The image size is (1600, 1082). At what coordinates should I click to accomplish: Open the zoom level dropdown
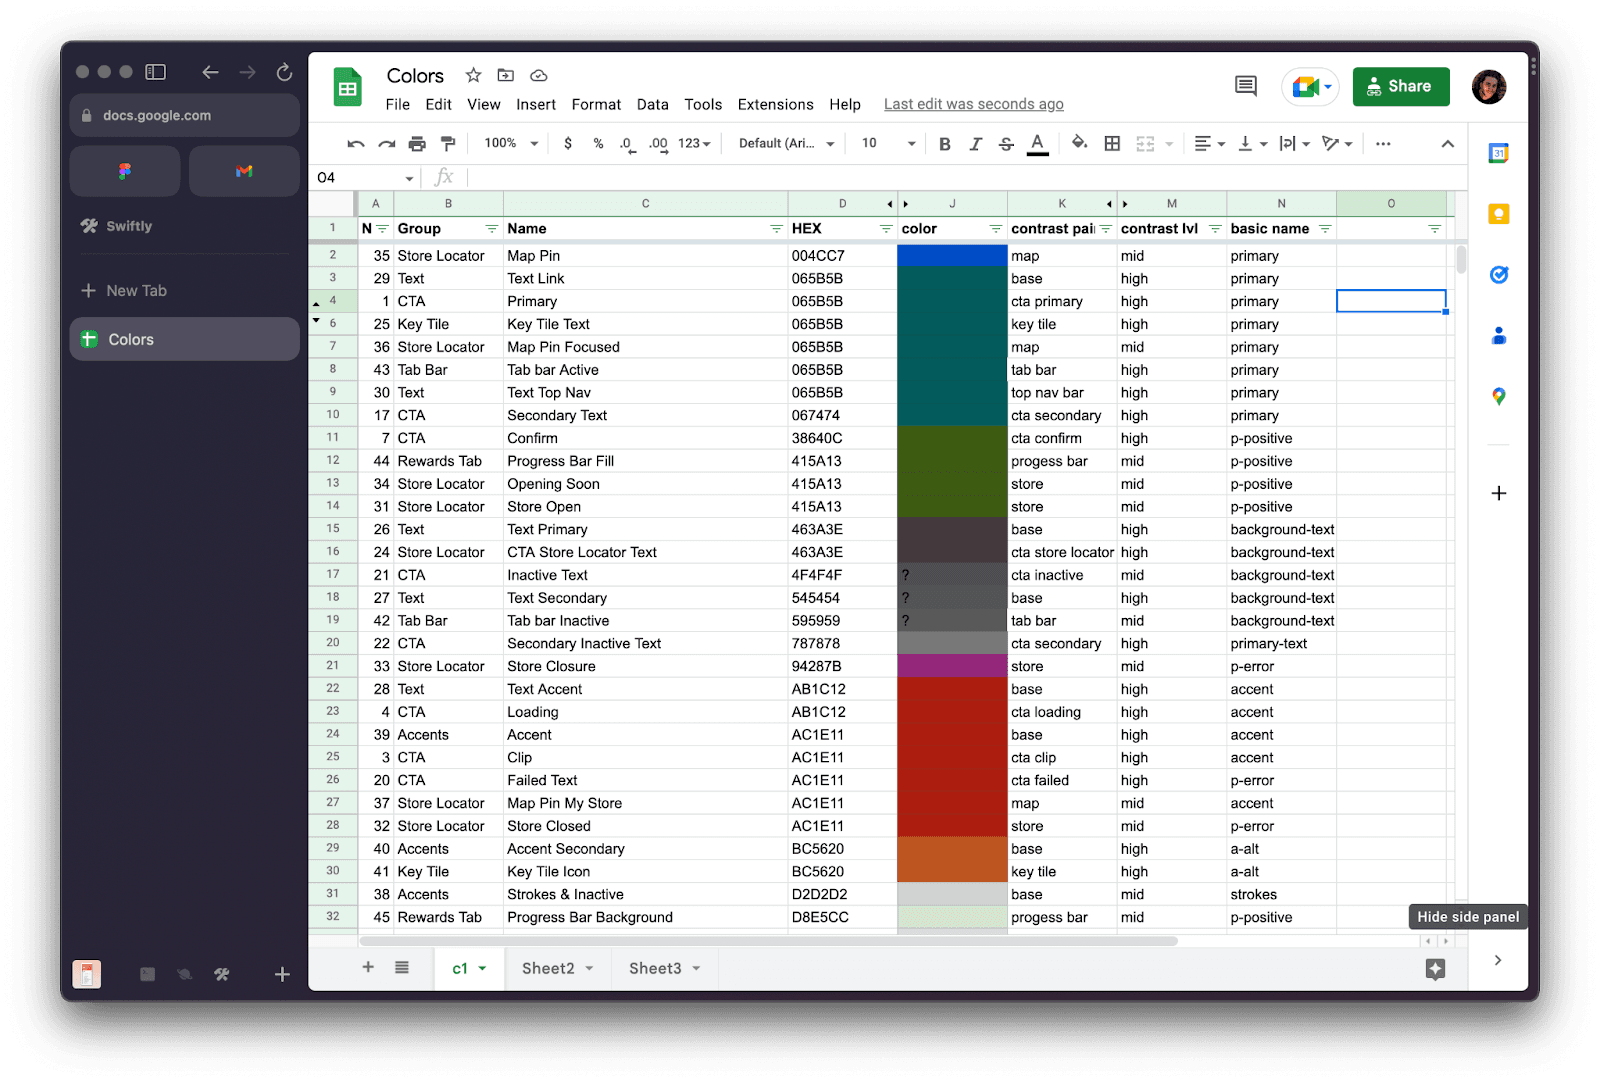coord(511,144)
